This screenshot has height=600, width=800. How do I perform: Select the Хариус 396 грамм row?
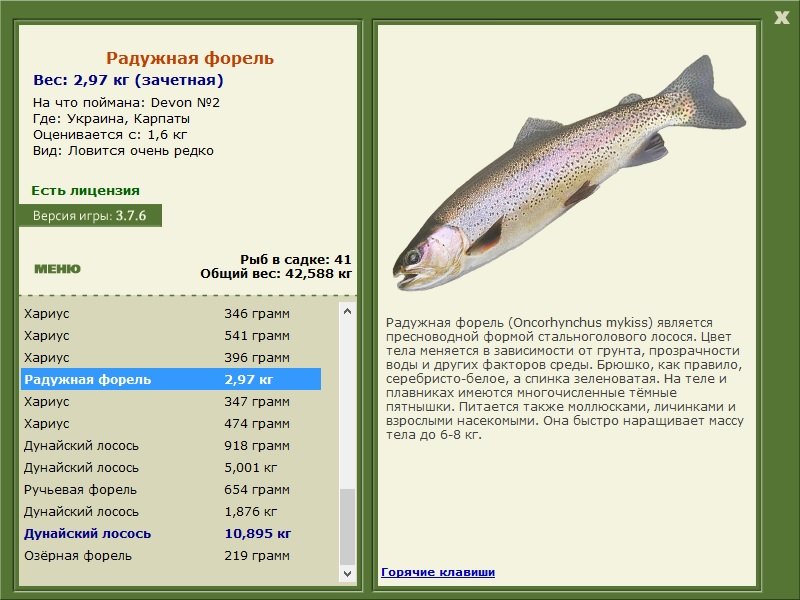point(171,357)
